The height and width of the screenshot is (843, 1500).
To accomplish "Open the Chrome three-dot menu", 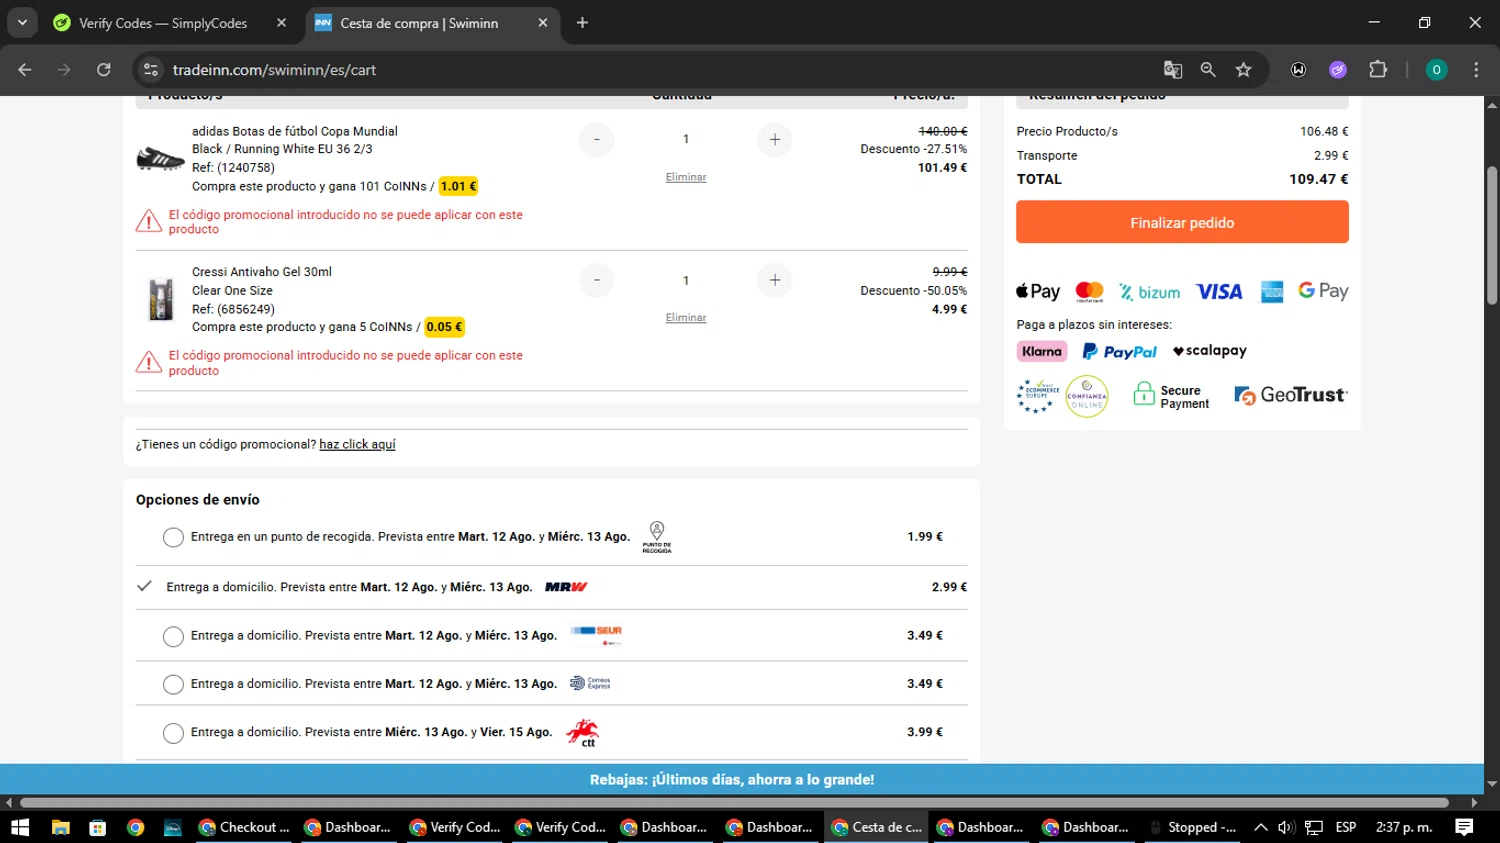I will coord(1476,70).
